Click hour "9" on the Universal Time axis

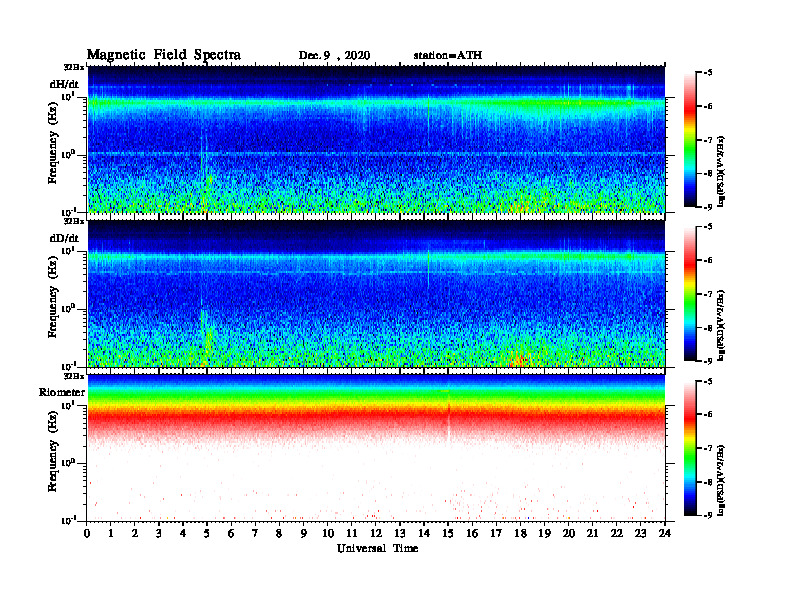click(x=304, y=533)
